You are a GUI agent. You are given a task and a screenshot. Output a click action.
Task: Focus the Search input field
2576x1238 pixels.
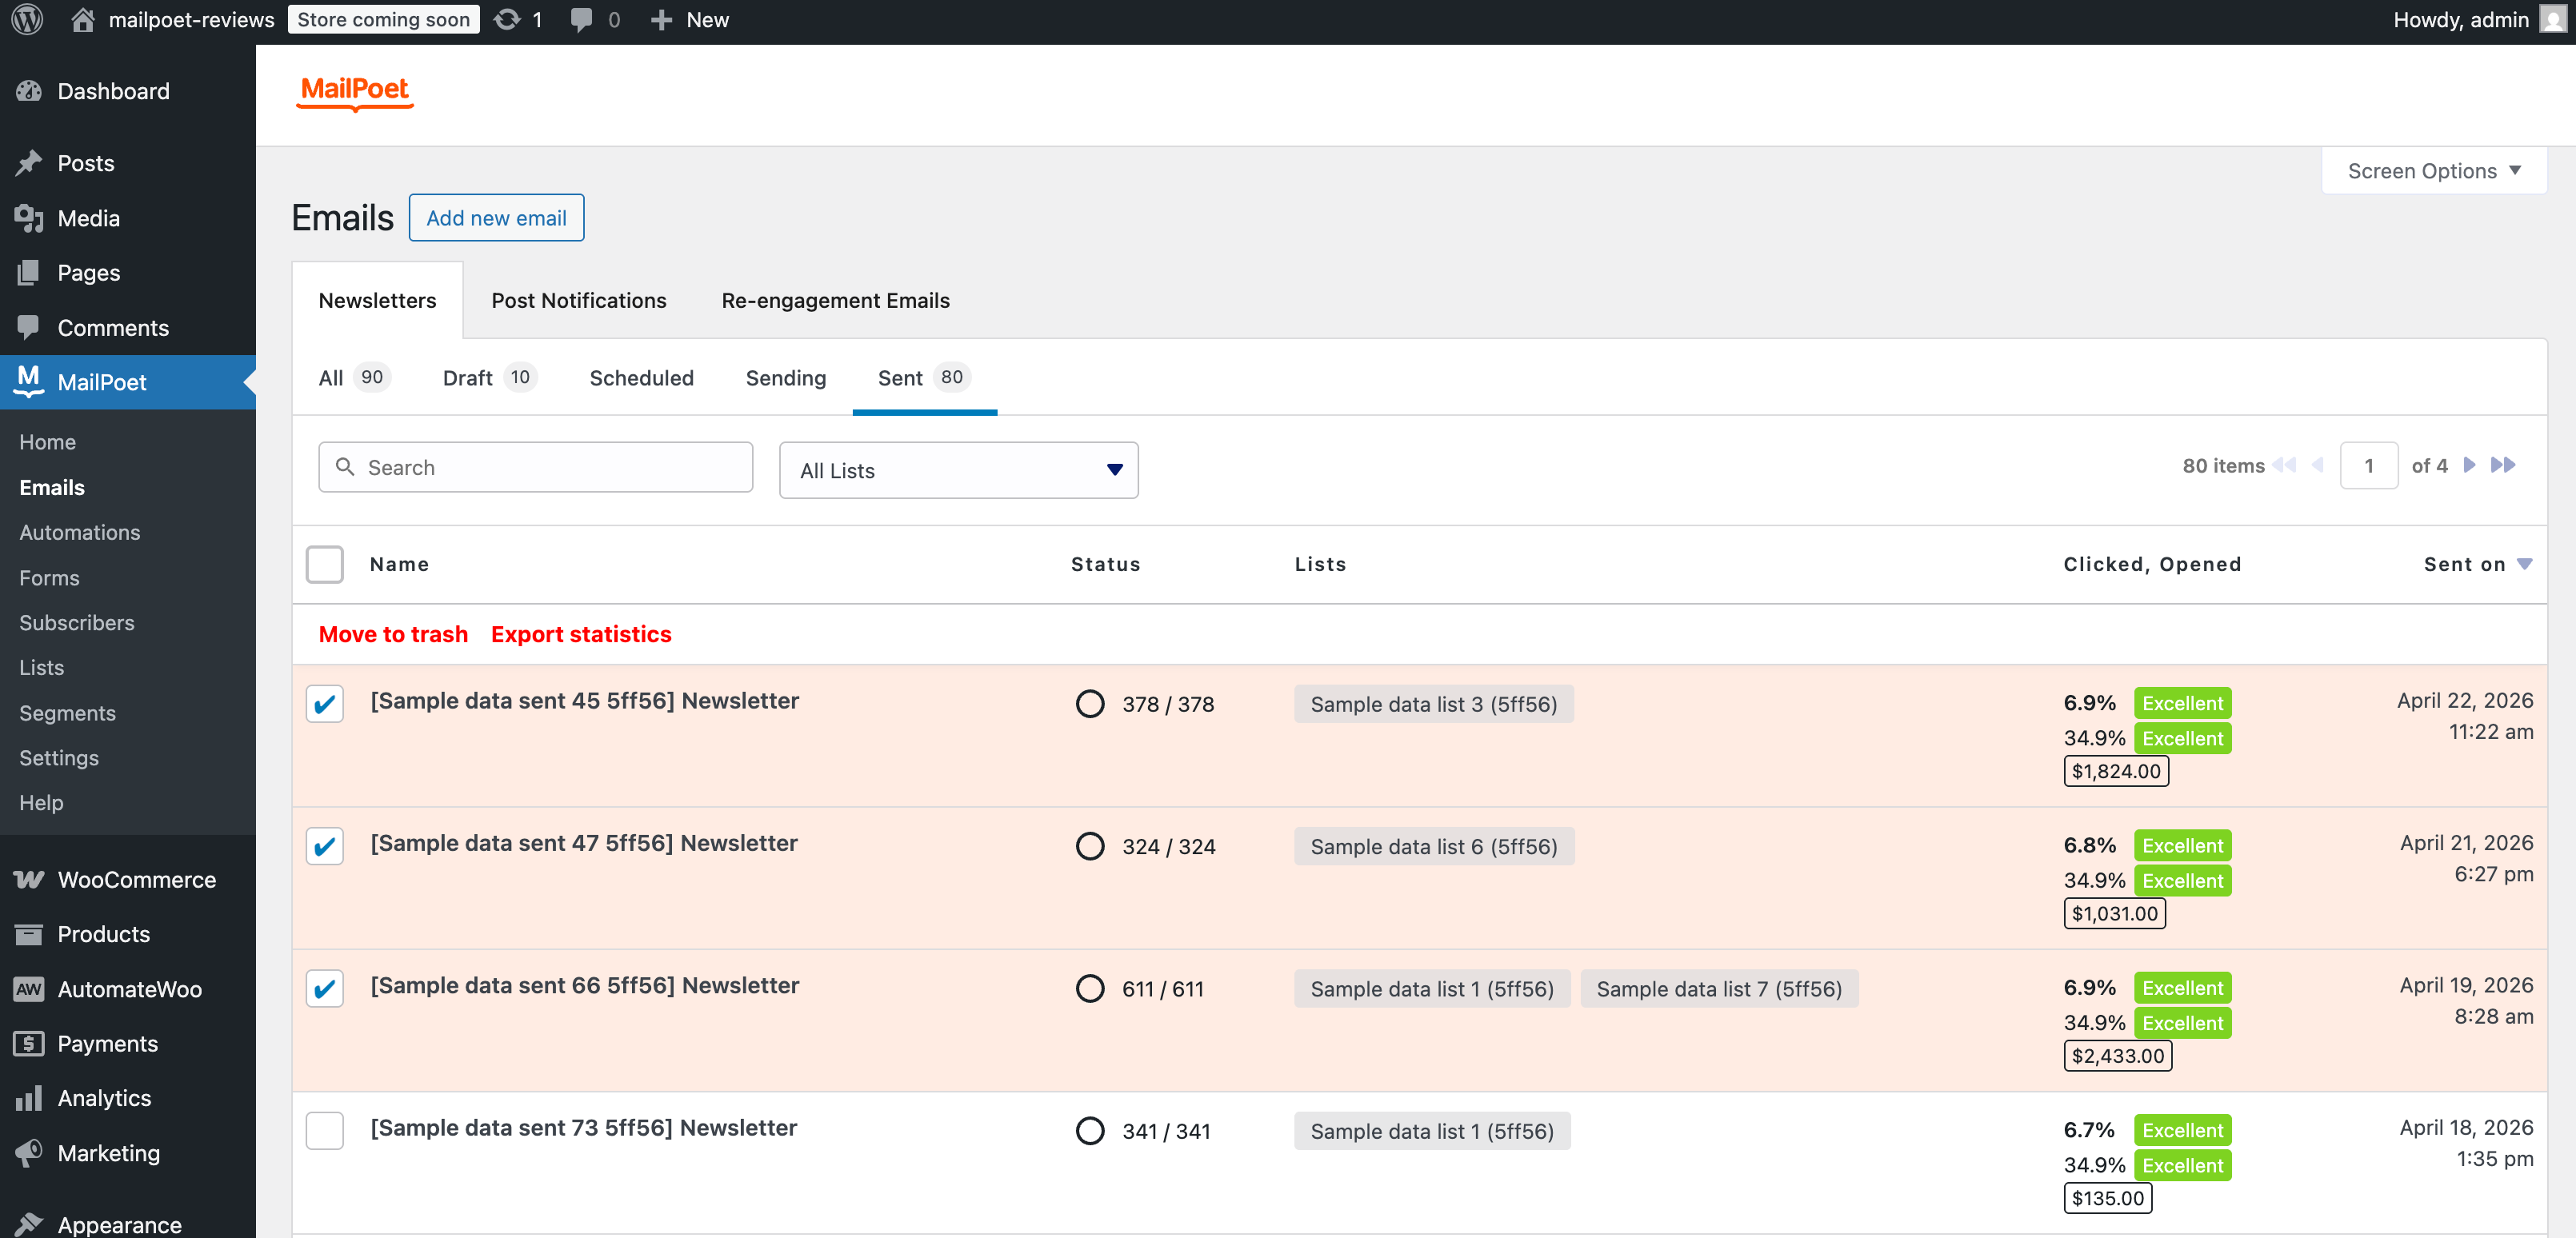535,467
